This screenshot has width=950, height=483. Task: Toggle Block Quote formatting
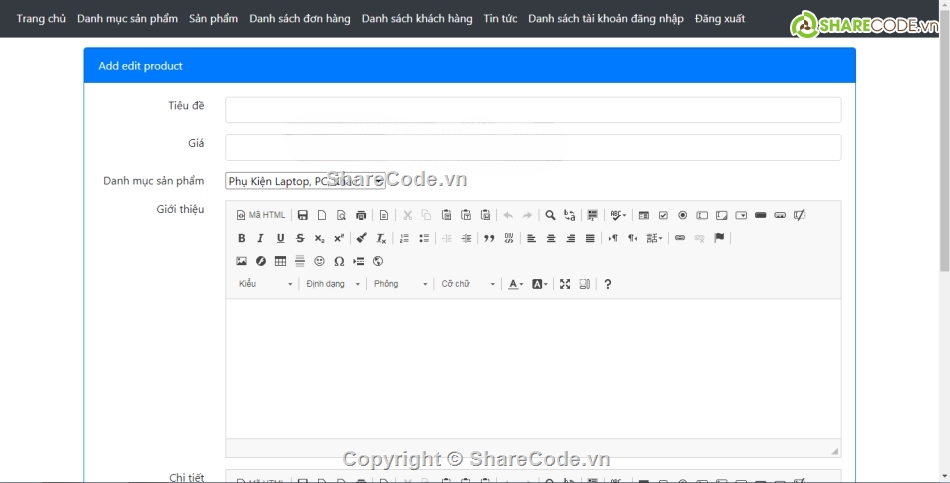[x=489, y=238]
